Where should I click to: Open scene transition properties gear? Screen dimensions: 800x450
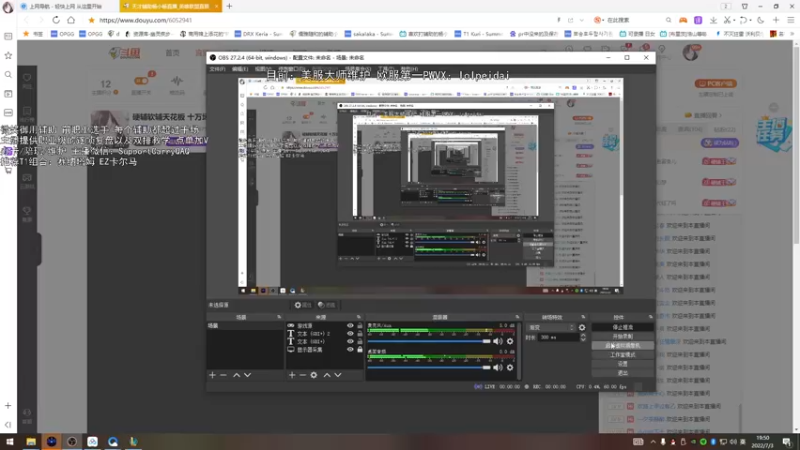(582, 328)
